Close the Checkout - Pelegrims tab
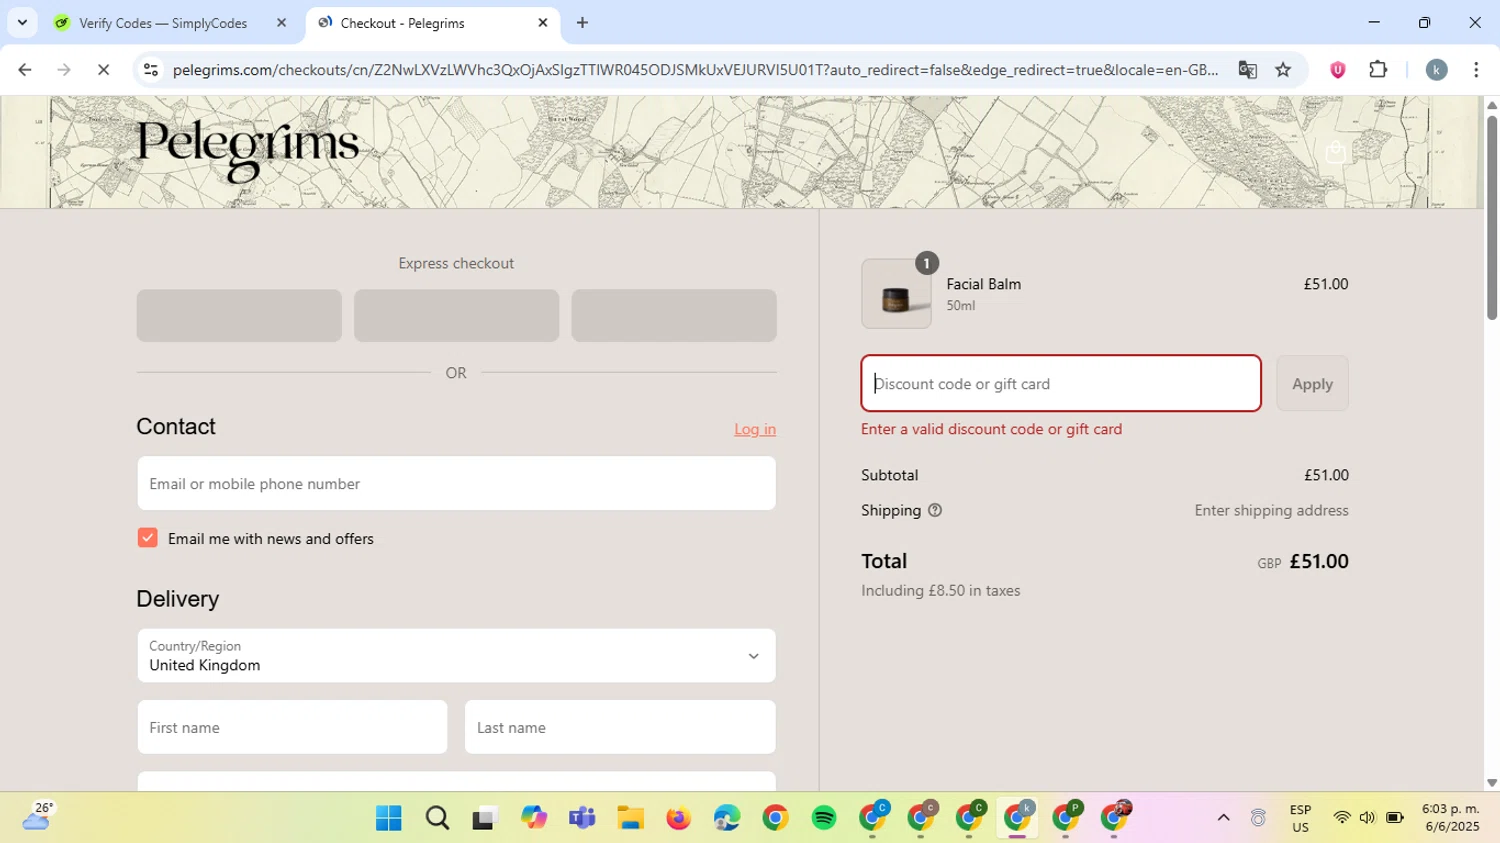 coord(543,22)
